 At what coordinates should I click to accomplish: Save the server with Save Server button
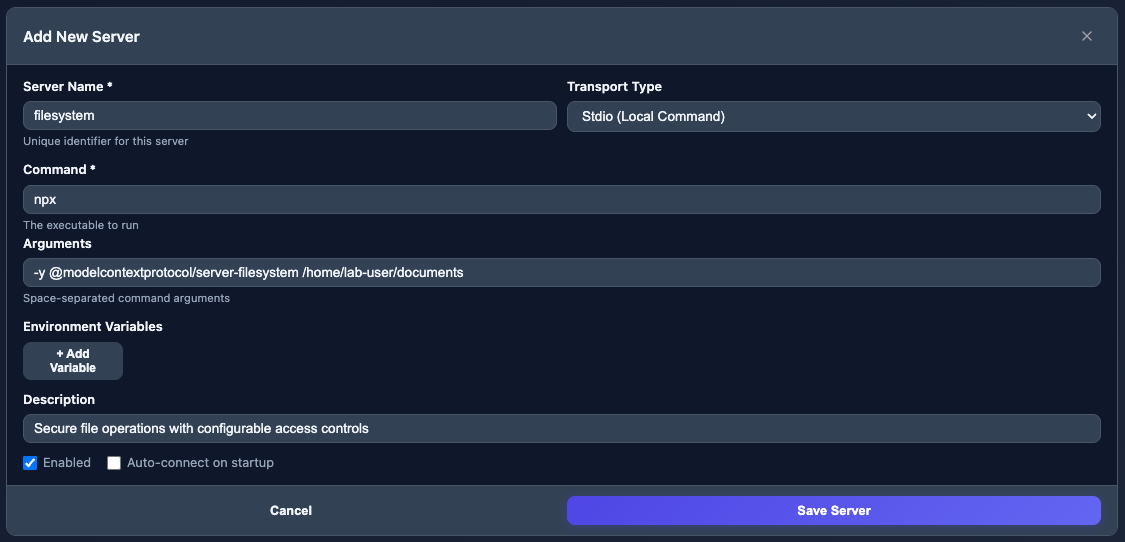pos(833,510)
